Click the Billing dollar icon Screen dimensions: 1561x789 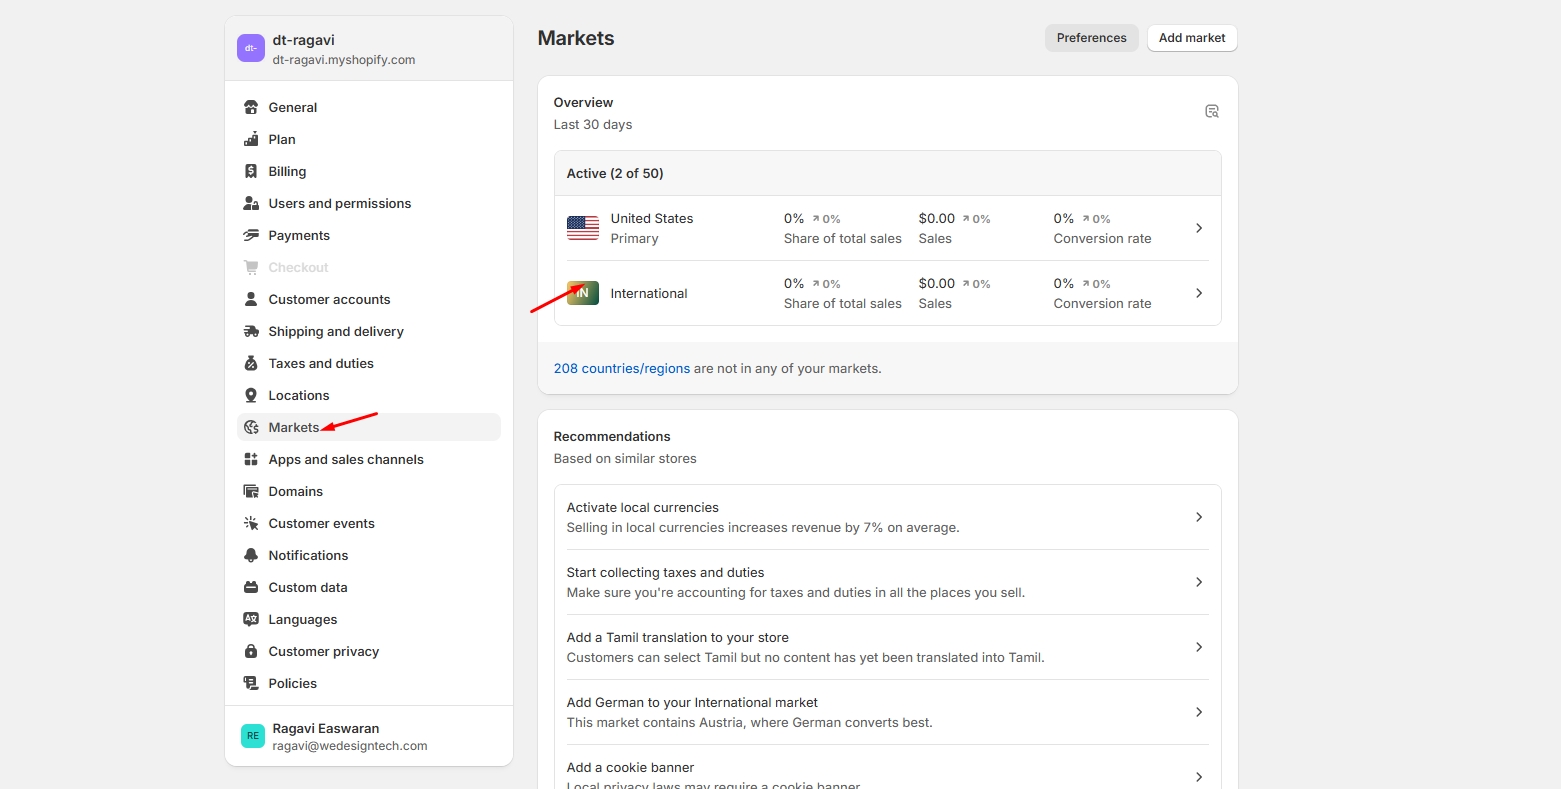click(x=251, y=172)
